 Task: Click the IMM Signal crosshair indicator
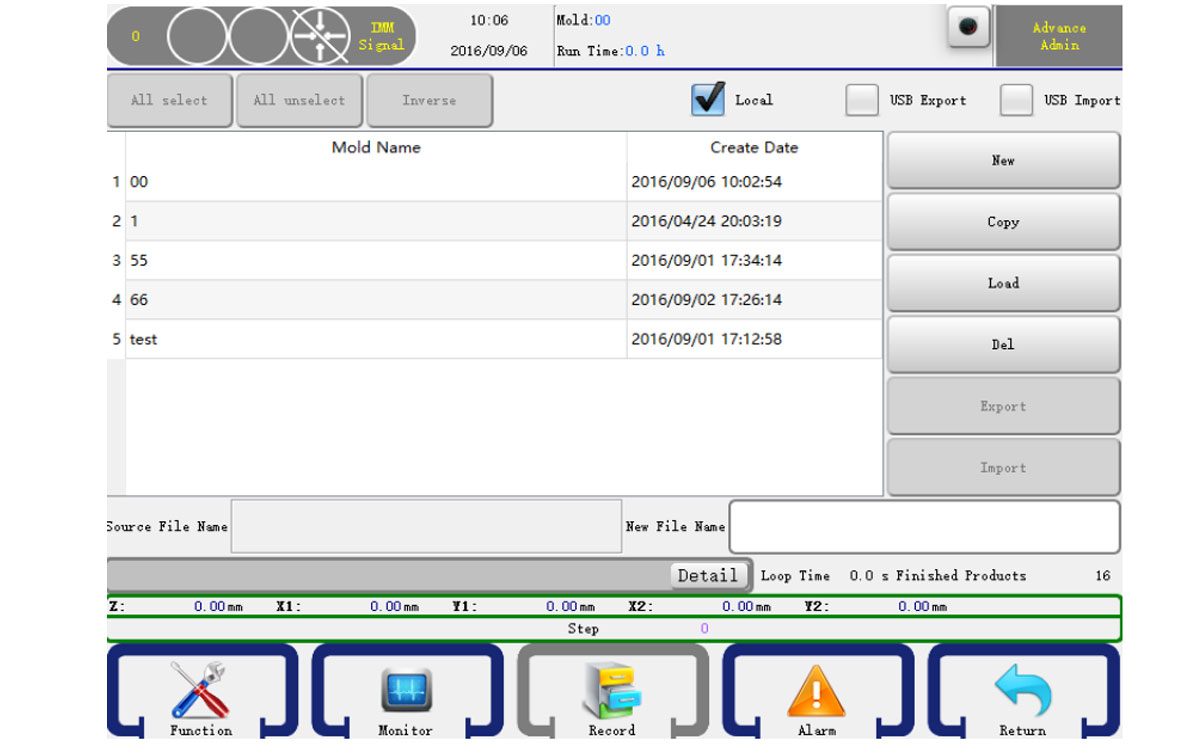[320, 36]
